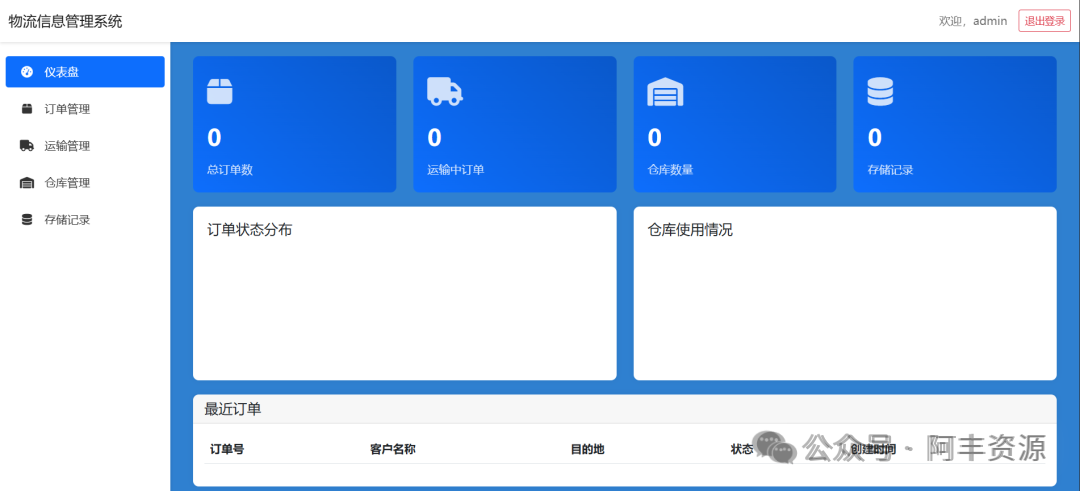Image resolution: width=1080 pixels, height=491 pixels.
Task: Open the 订单管理 menu item
Action: tap(85, 109)
